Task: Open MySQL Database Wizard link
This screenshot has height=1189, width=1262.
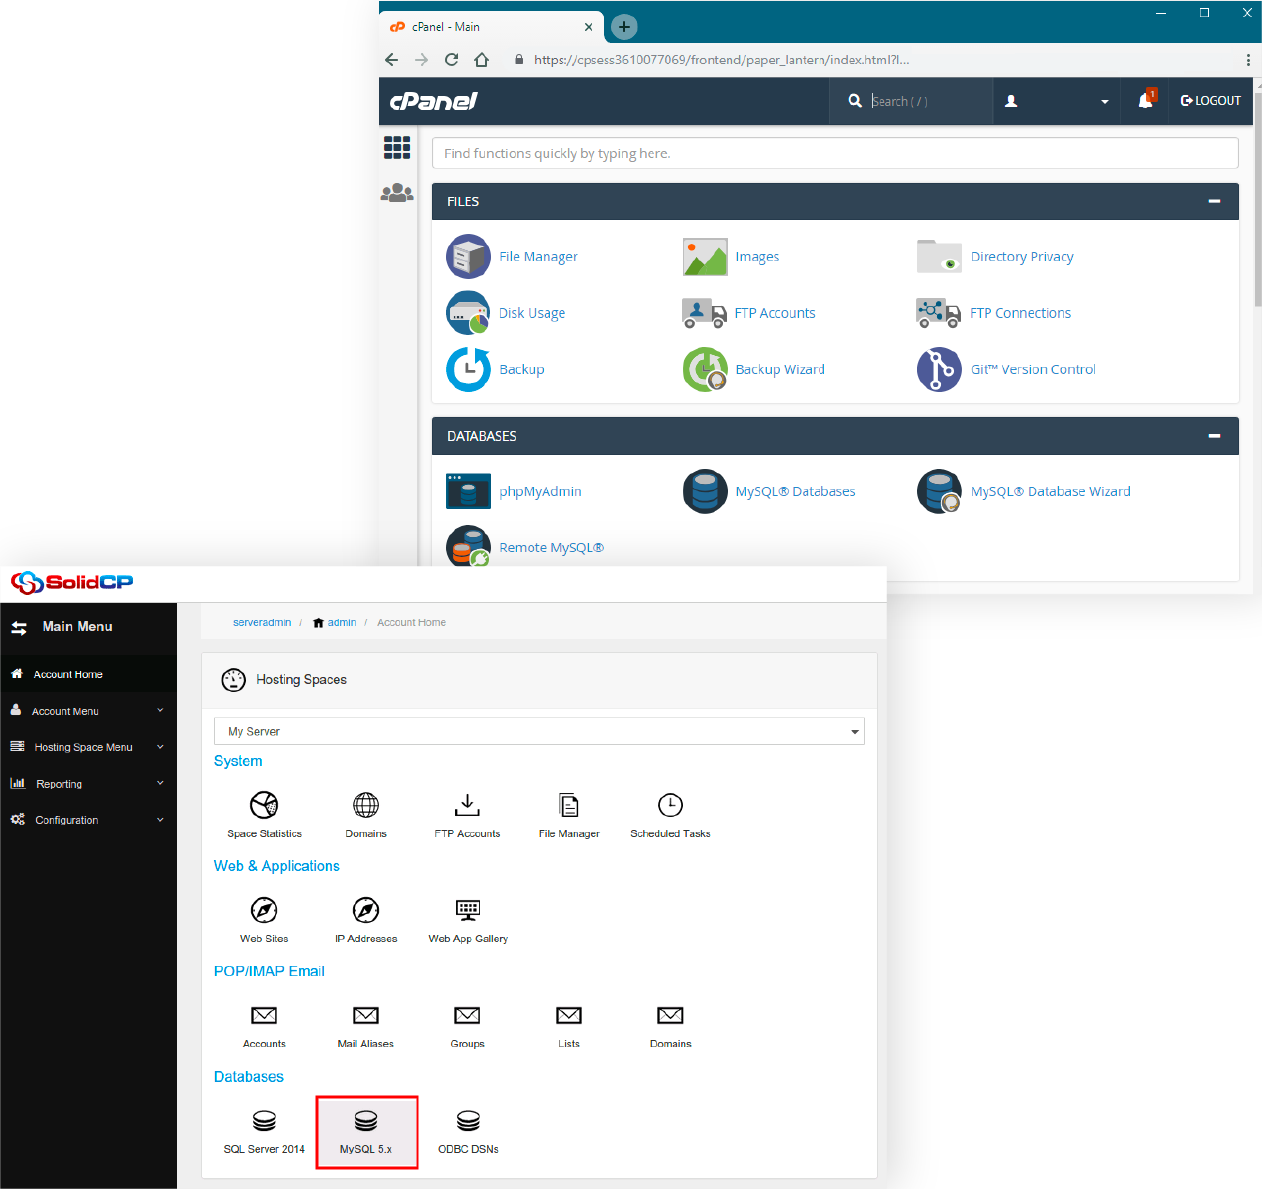Action: [x=1050, y=491]
